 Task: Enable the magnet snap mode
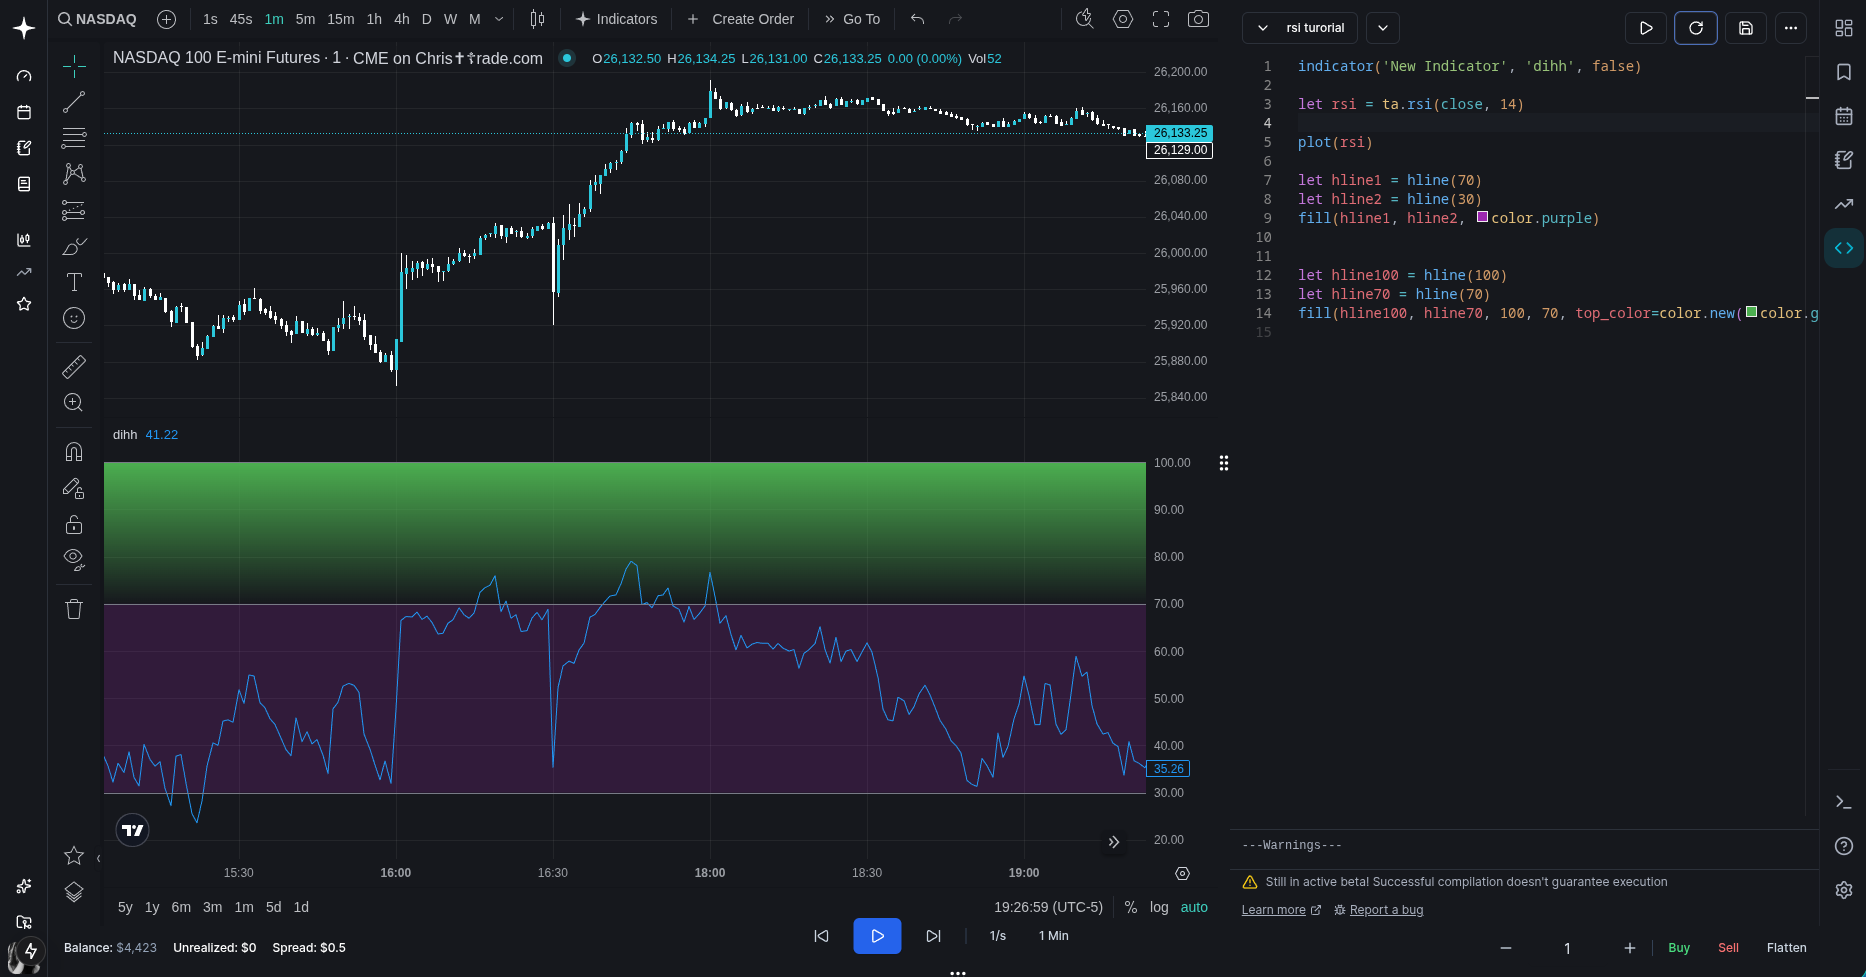click(x=74, y=452)
